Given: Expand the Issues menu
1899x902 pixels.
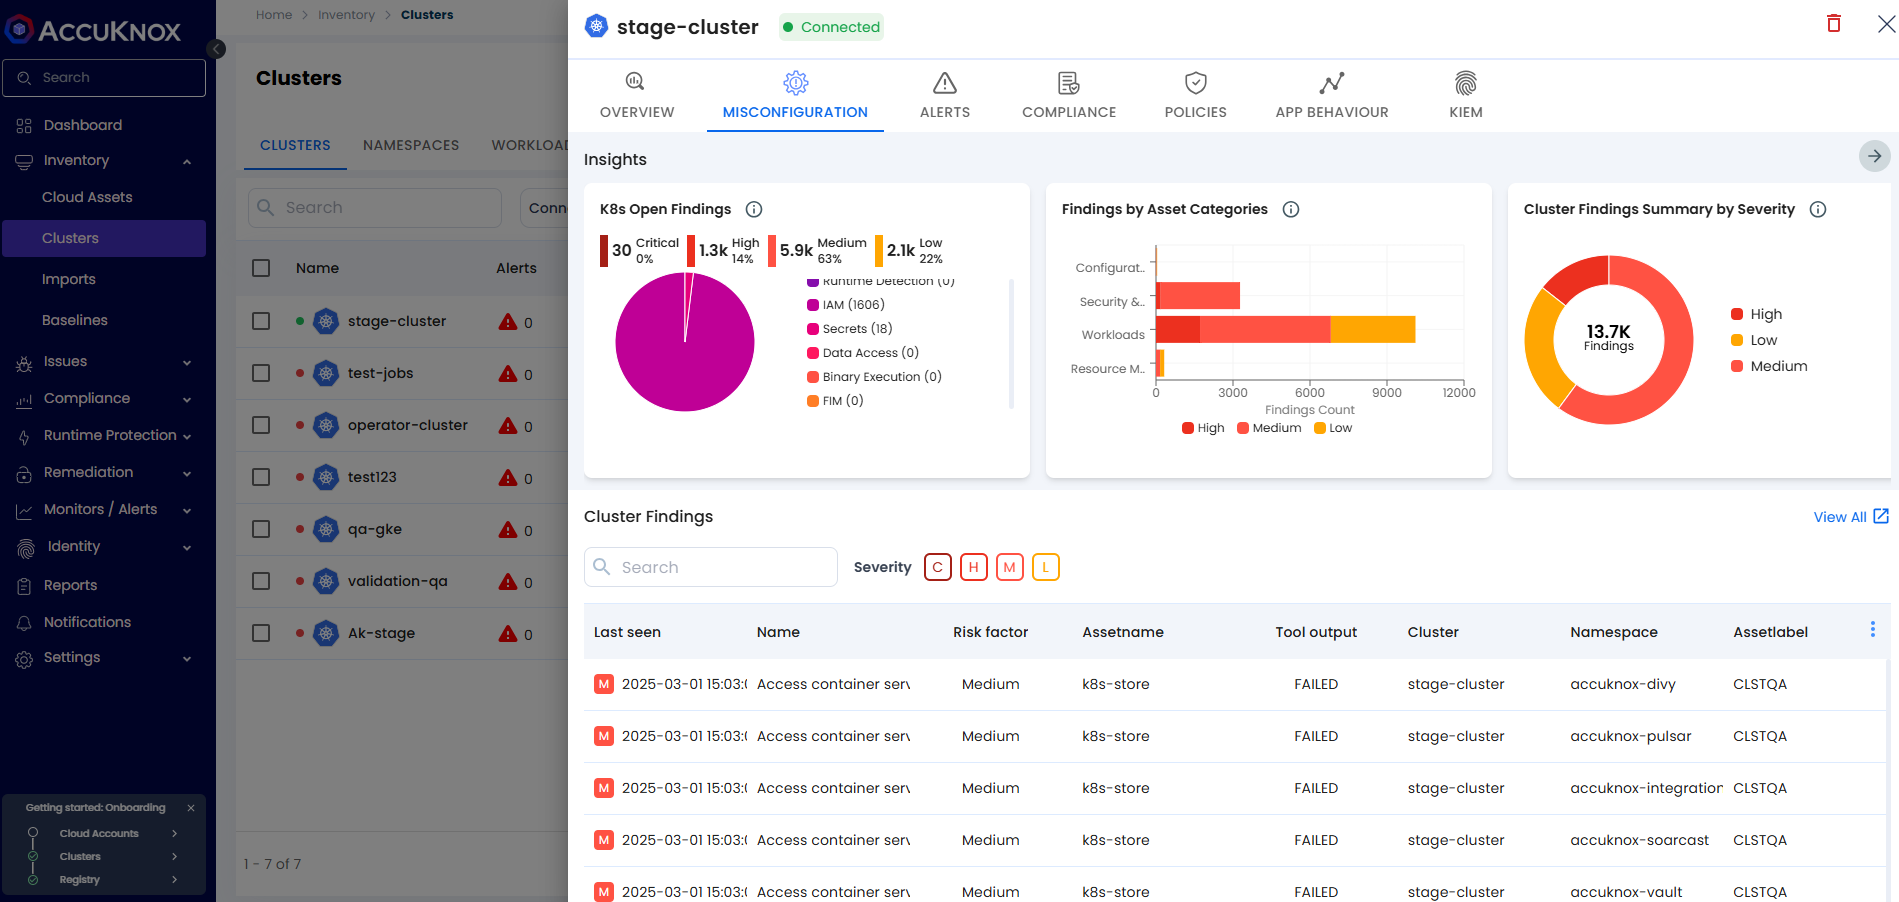Looking at the screenshot, I should click(x=104, y=362).
